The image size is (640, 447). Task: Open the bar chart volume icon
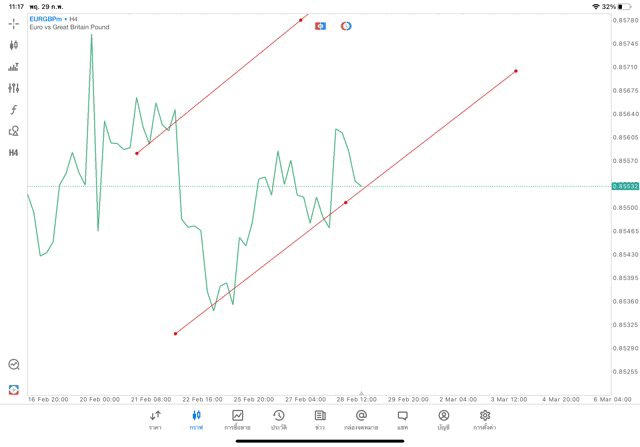coord(14,67)
